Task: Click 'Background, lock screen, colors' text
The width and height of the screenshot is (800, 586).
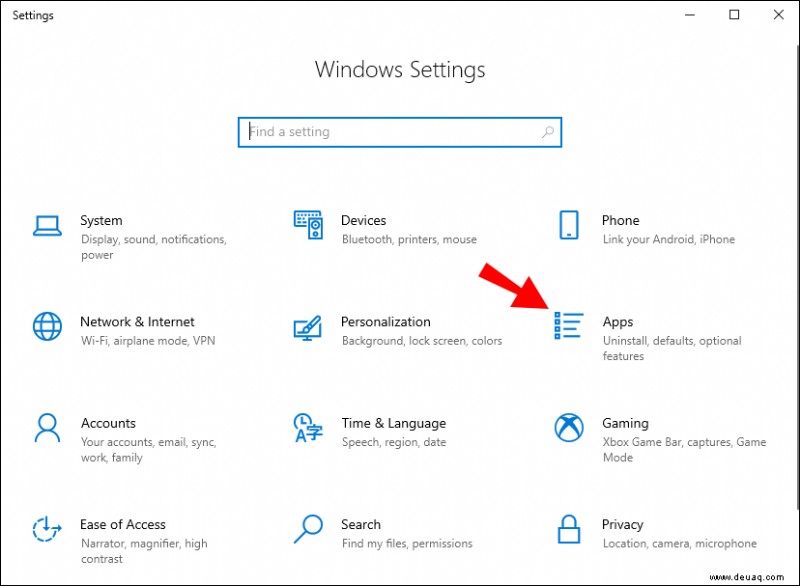Action: point(422,341)
